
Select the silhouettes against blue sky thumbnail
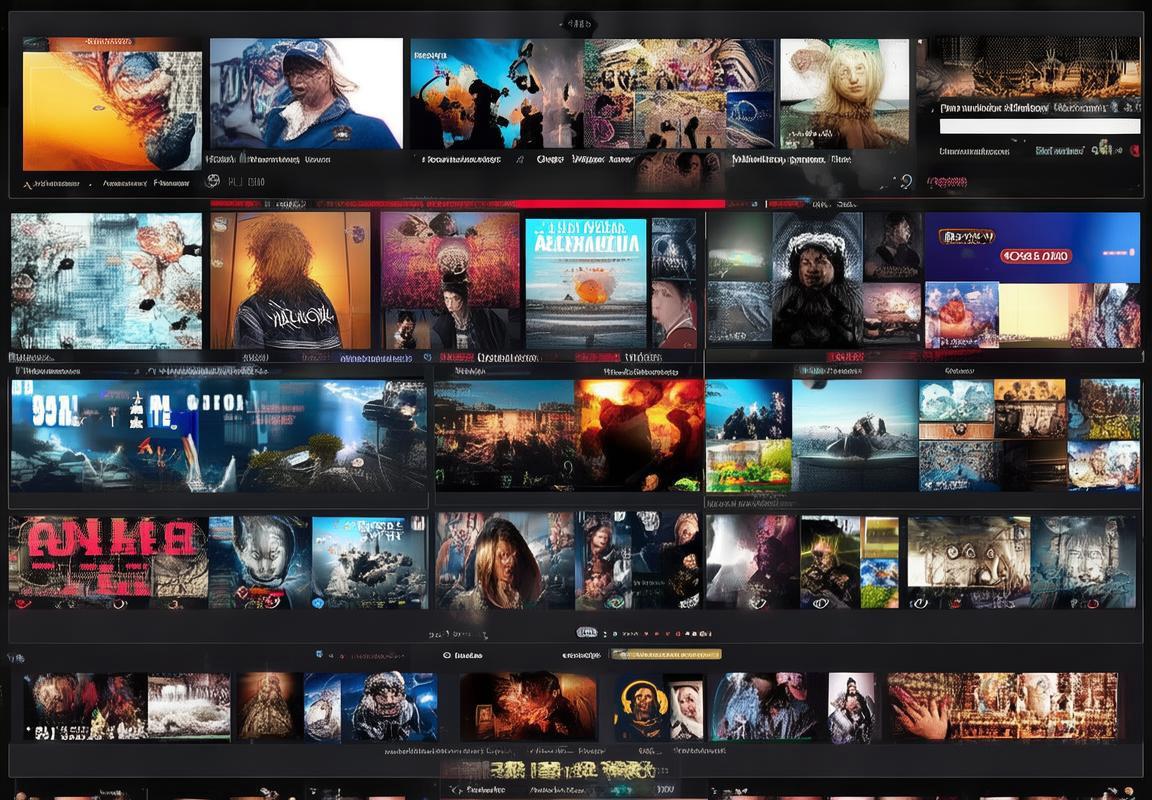click(x=497, y=93)
